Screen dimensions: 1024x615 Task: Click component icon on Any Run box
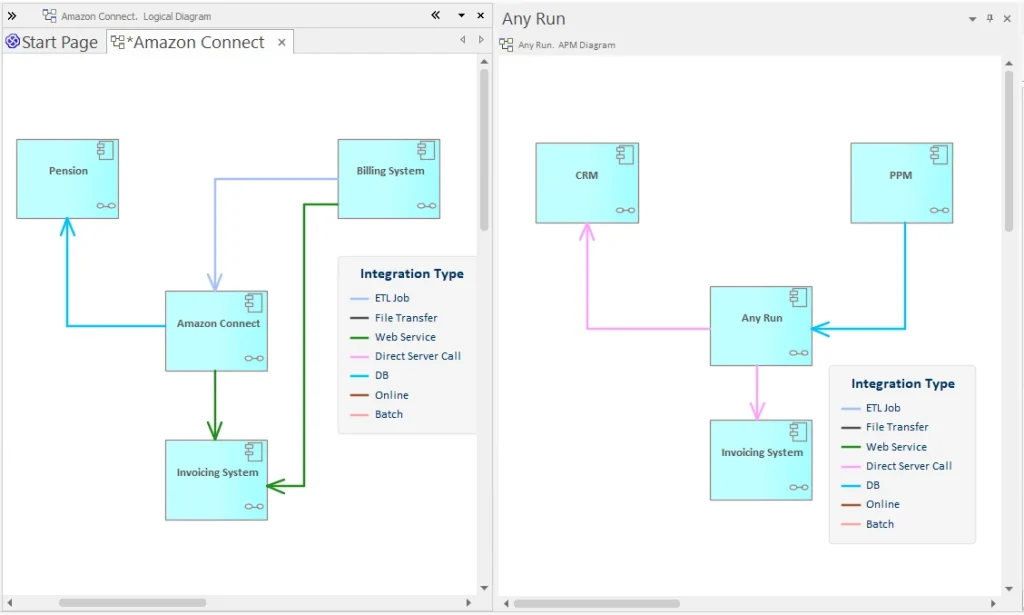click(x=798, y=298)
